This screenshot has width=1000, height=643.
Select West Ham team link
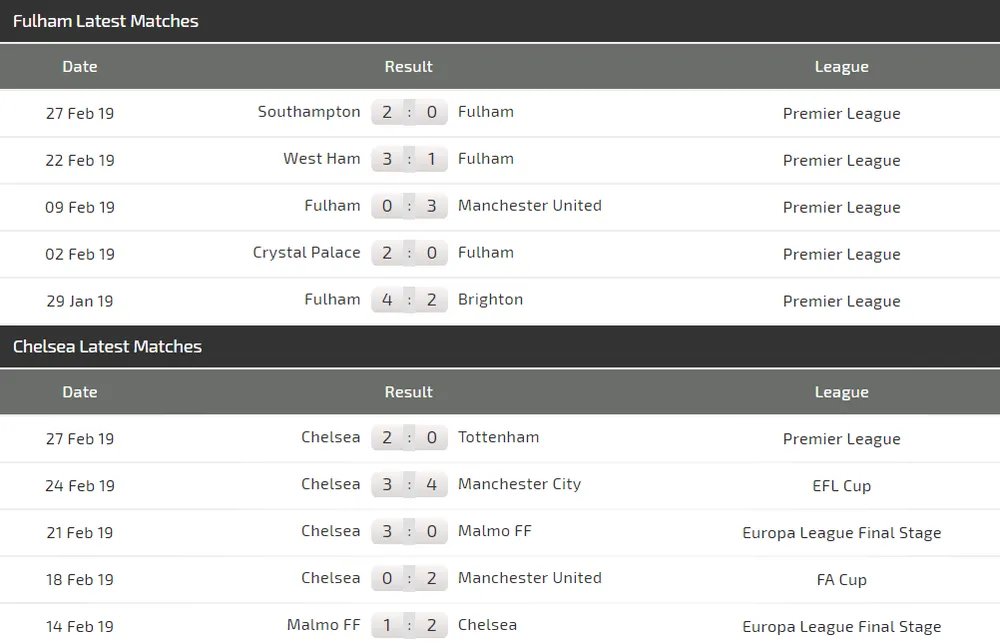pos(321,159)
